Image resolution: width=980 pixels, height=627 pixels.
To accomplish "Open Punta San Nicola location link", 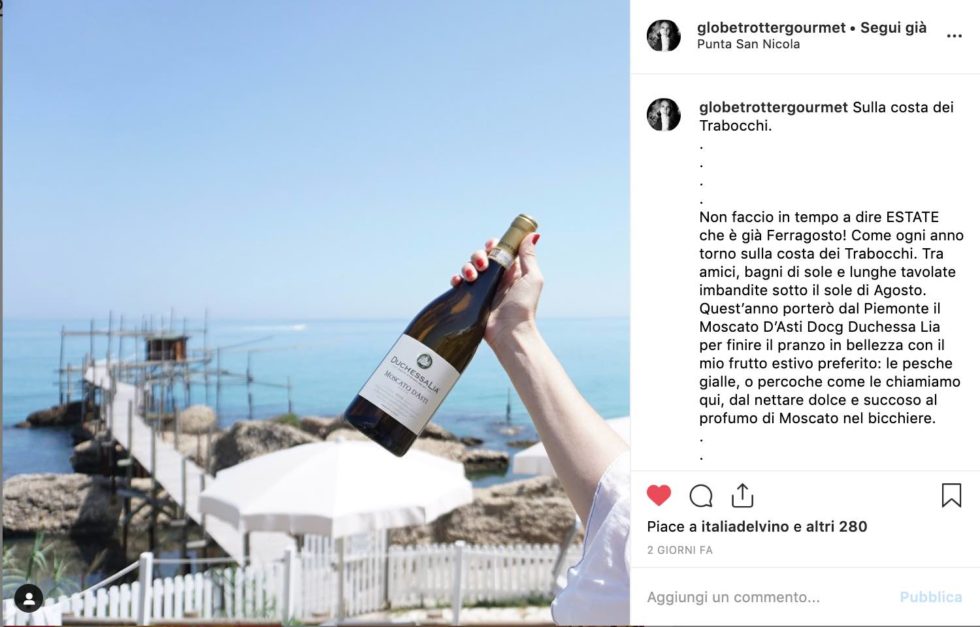I will coord(748,44).
